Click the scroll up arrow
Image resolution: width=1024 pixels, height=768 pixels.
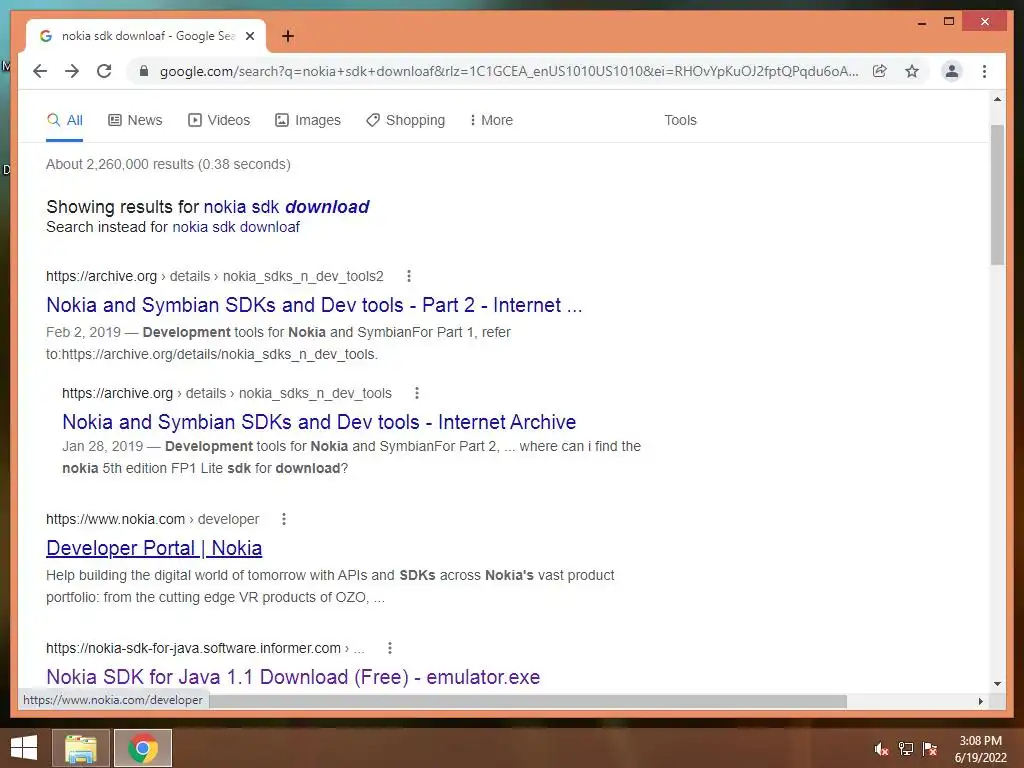pos(997,99)
